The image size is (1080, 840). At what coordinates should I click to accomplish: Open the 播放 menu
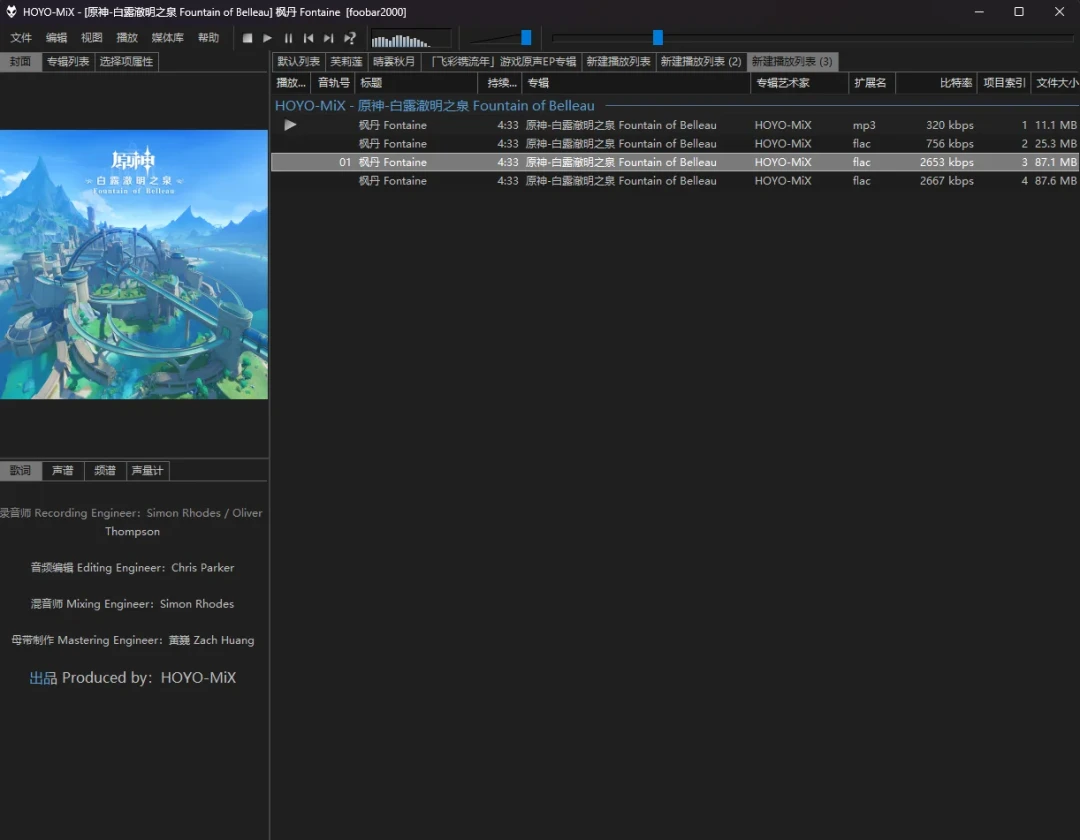[x=127, y=38]
